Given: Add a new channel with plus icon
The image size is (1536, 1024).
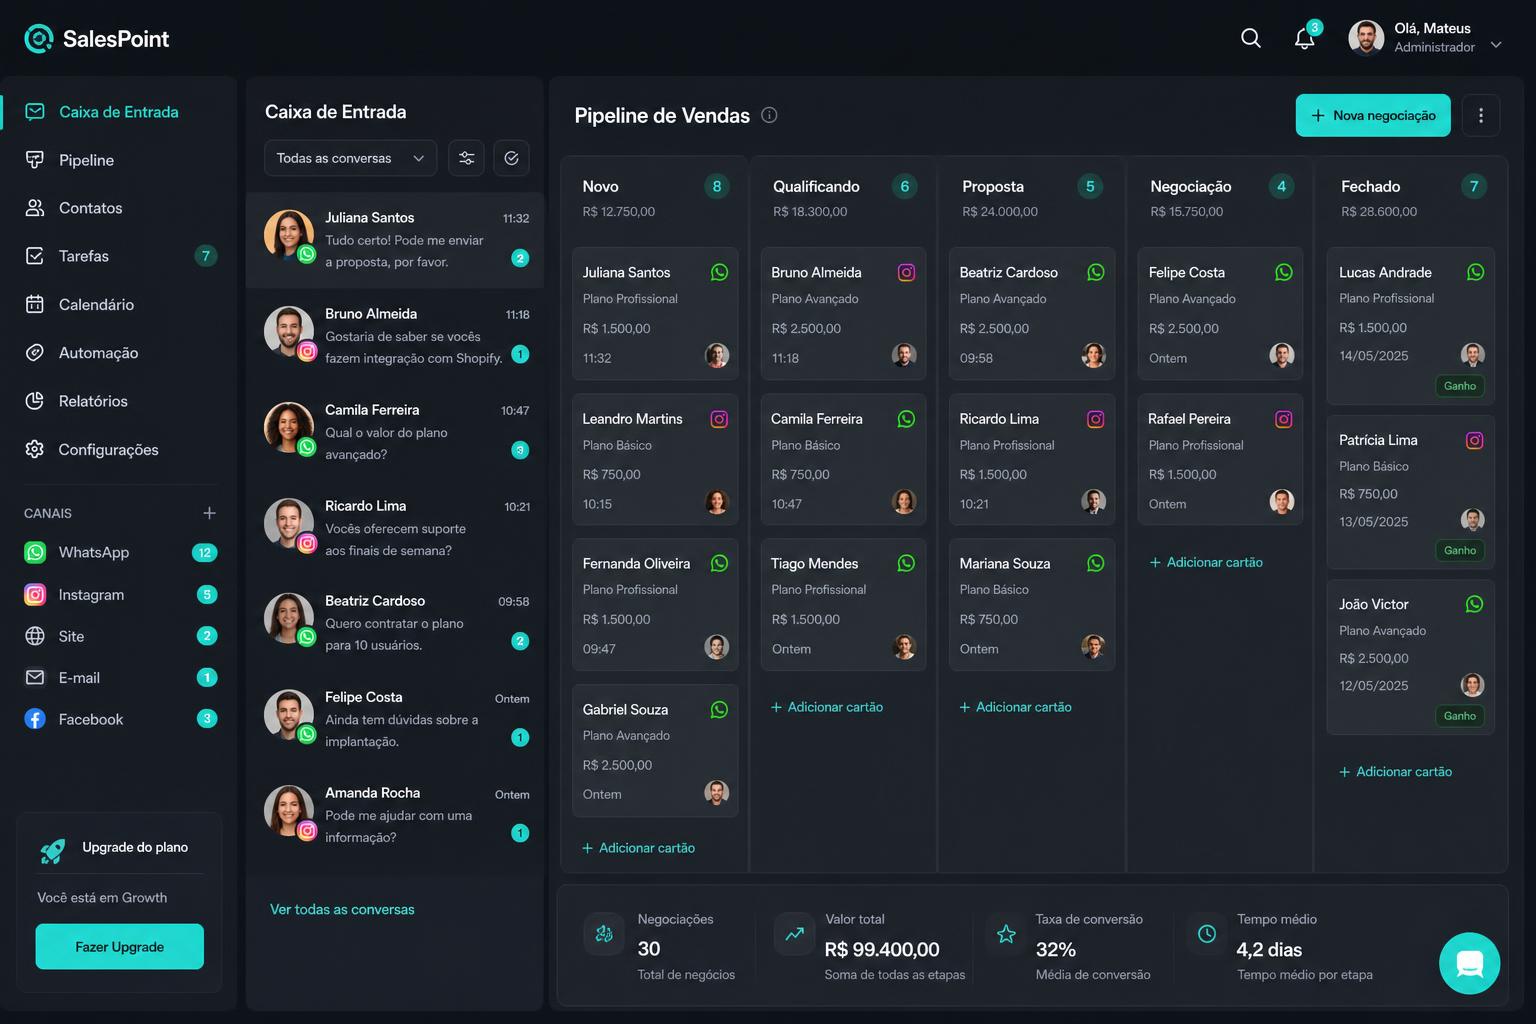Looking at the screenshot, I should coord(209,513).
